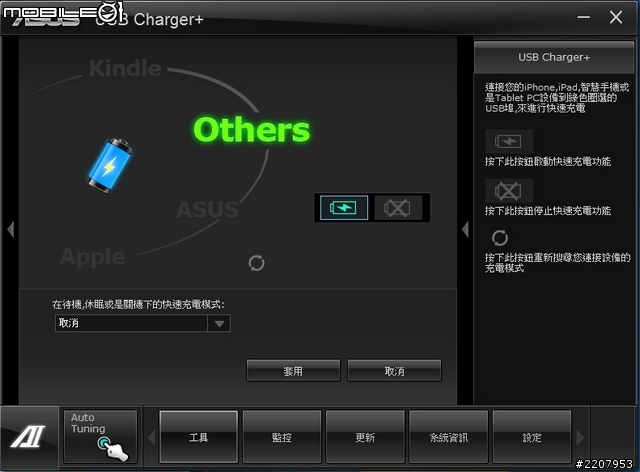This screenshot has width=640, height=472.
Task: Open the standby charging mode dropdown
Action: point(142,323)
